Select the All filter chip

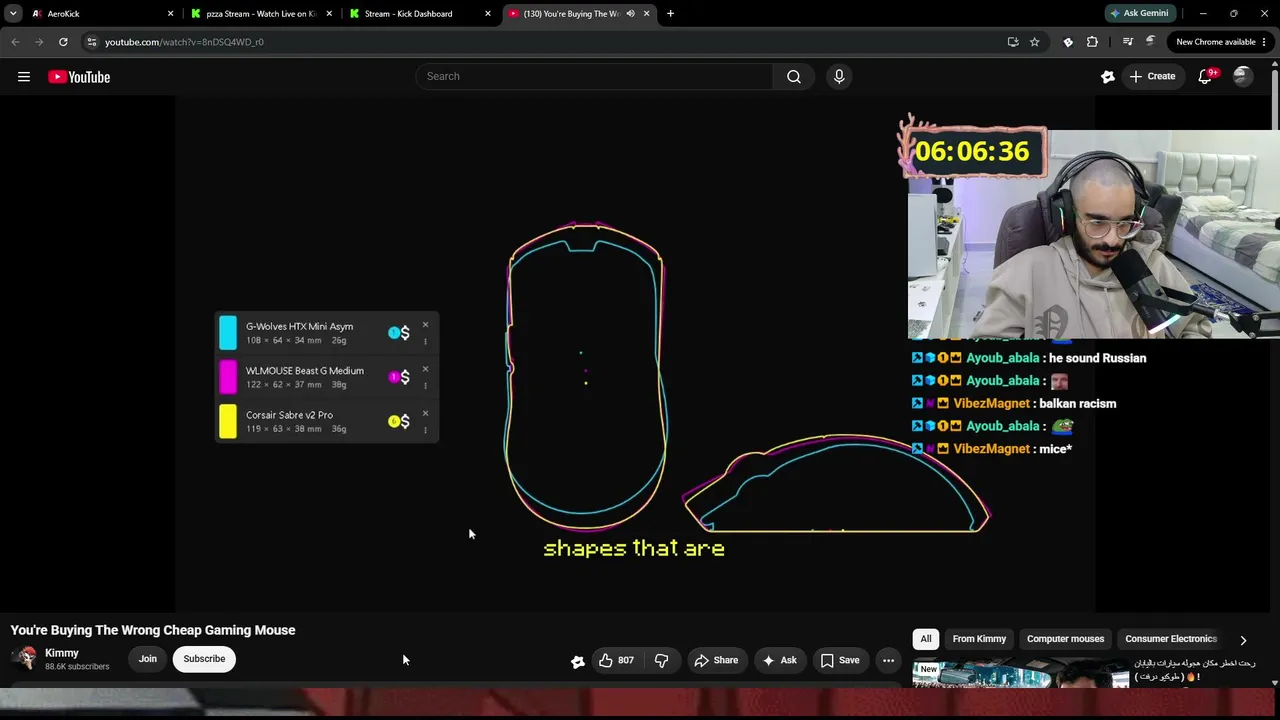[926, 639]
